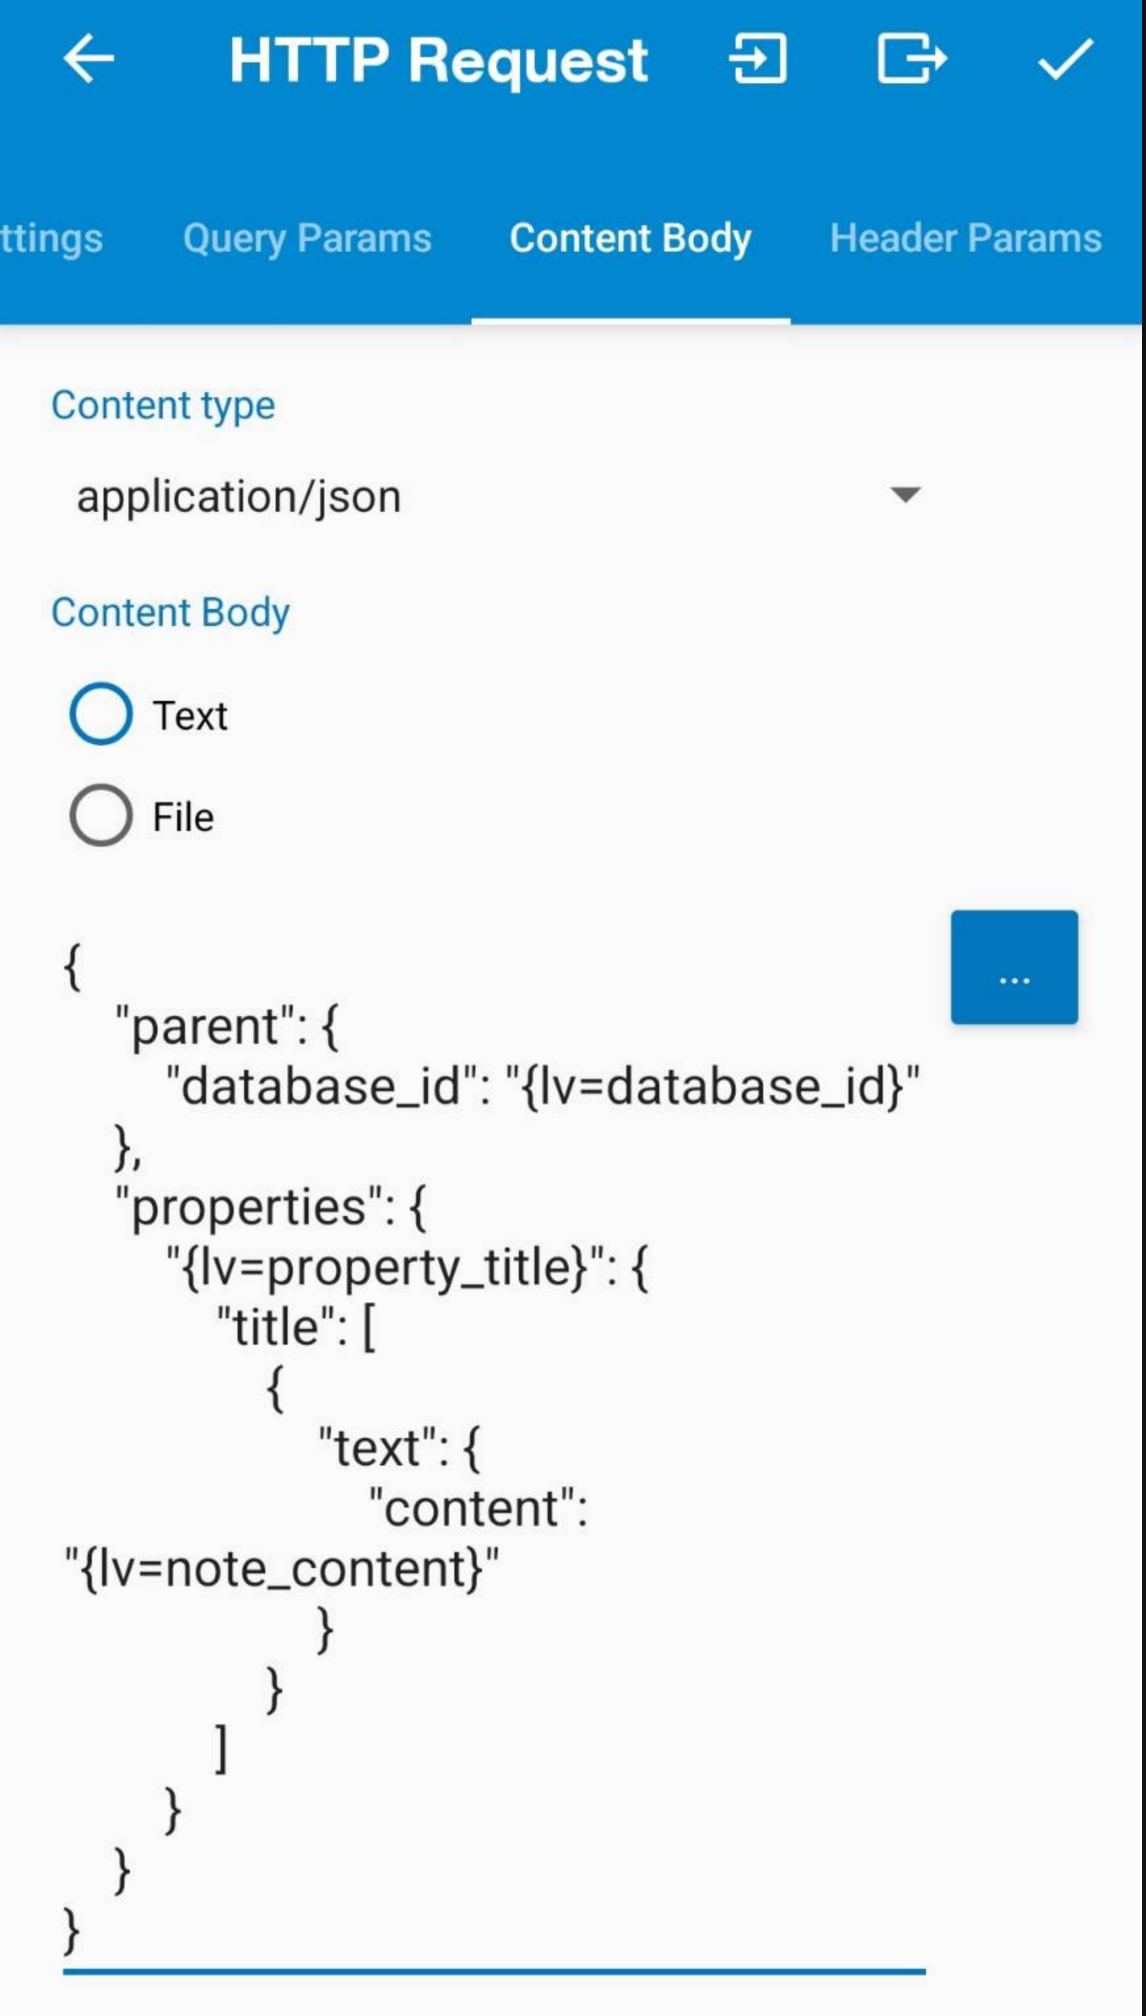
Task: Click the "properties" line in the body
Action: (x=272, y=1207)
